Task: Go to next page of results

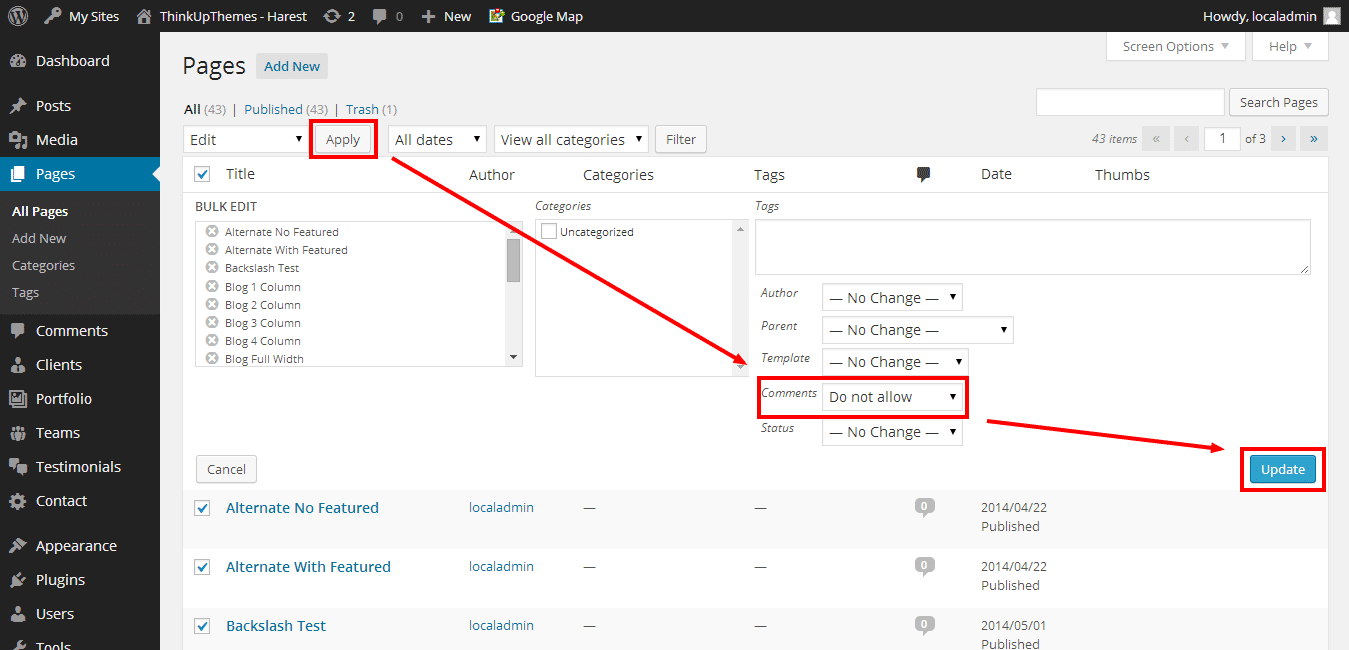Action: coord(1283,139)
